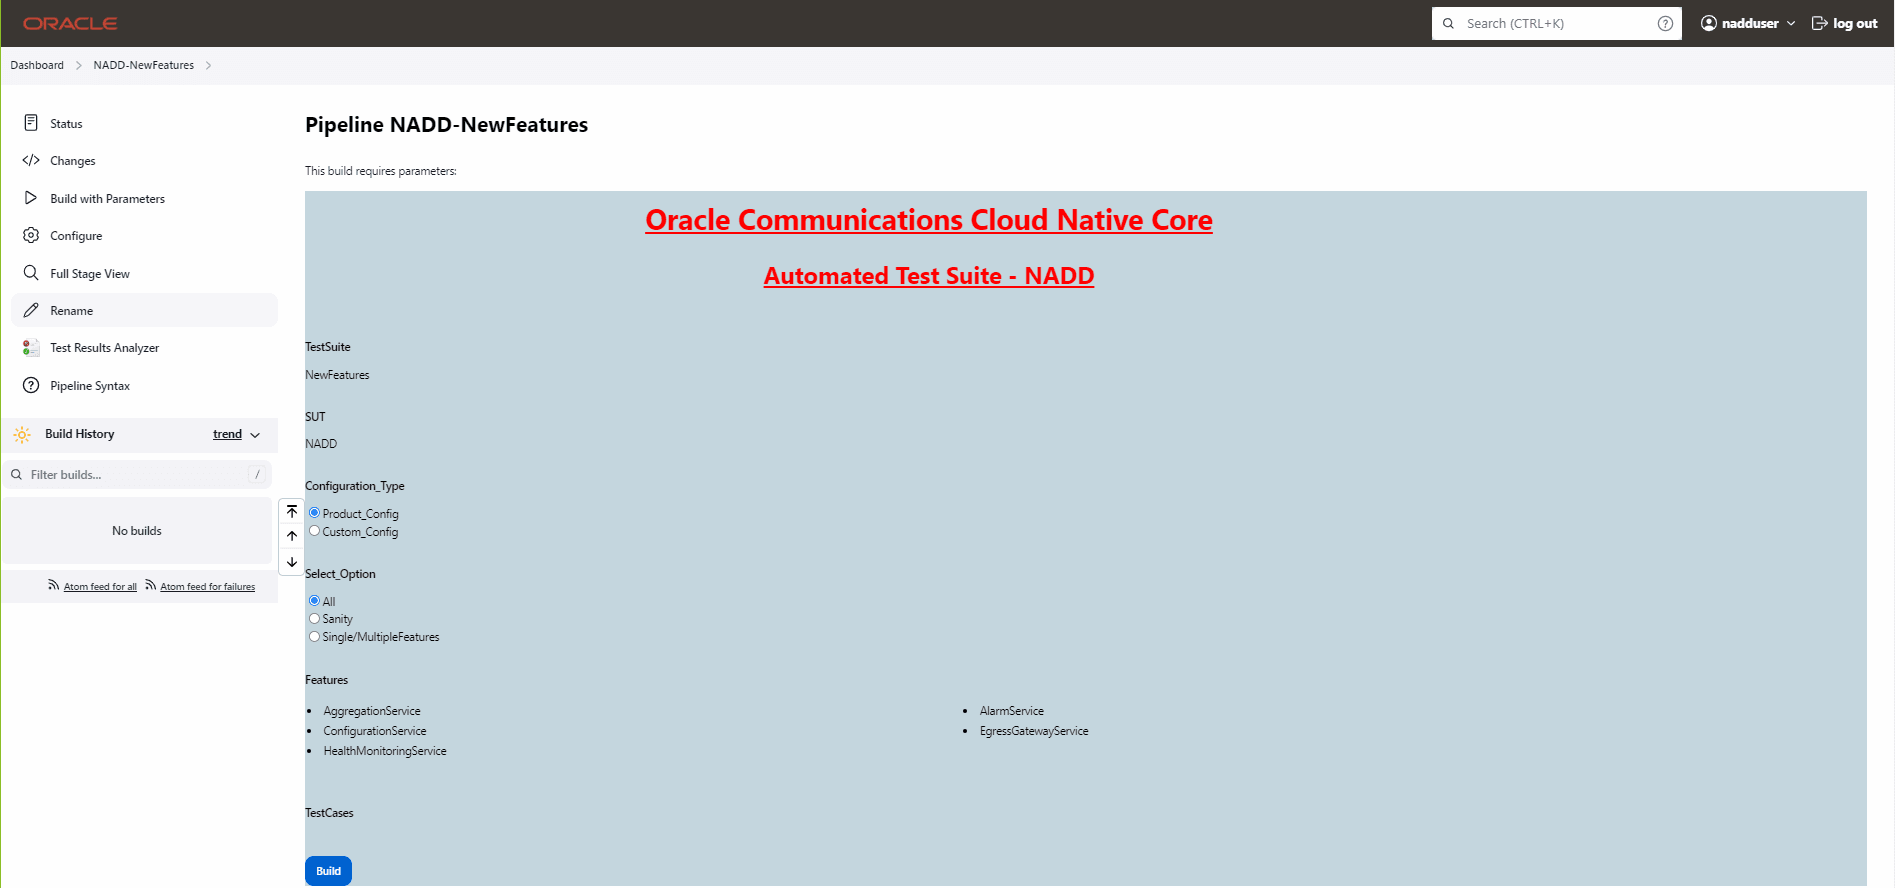
Task: Click the NADD SUT value
Action: point(321,444)
